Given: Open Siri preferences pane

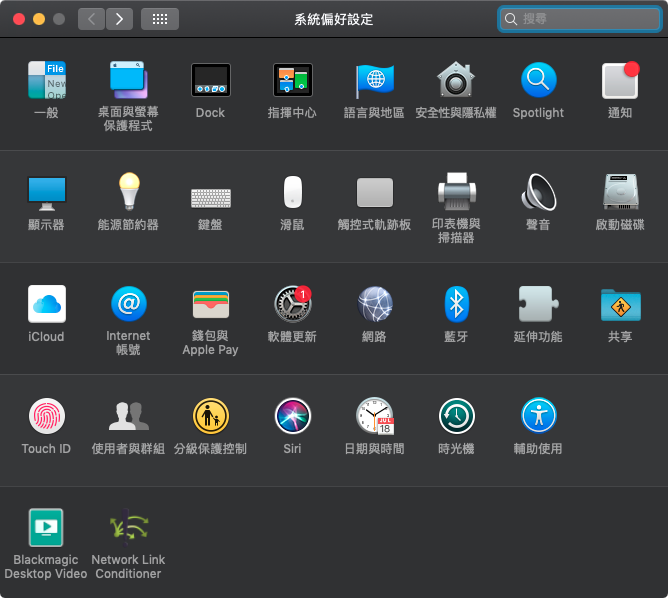Looking at the screenshot, I should coord(292,416).
